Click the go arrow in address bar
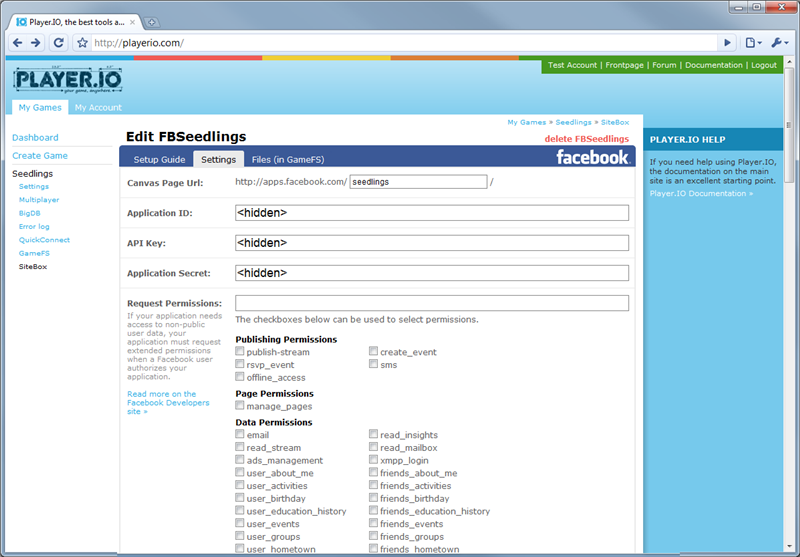This screenshot has height=557, width=800. [727, 43]
